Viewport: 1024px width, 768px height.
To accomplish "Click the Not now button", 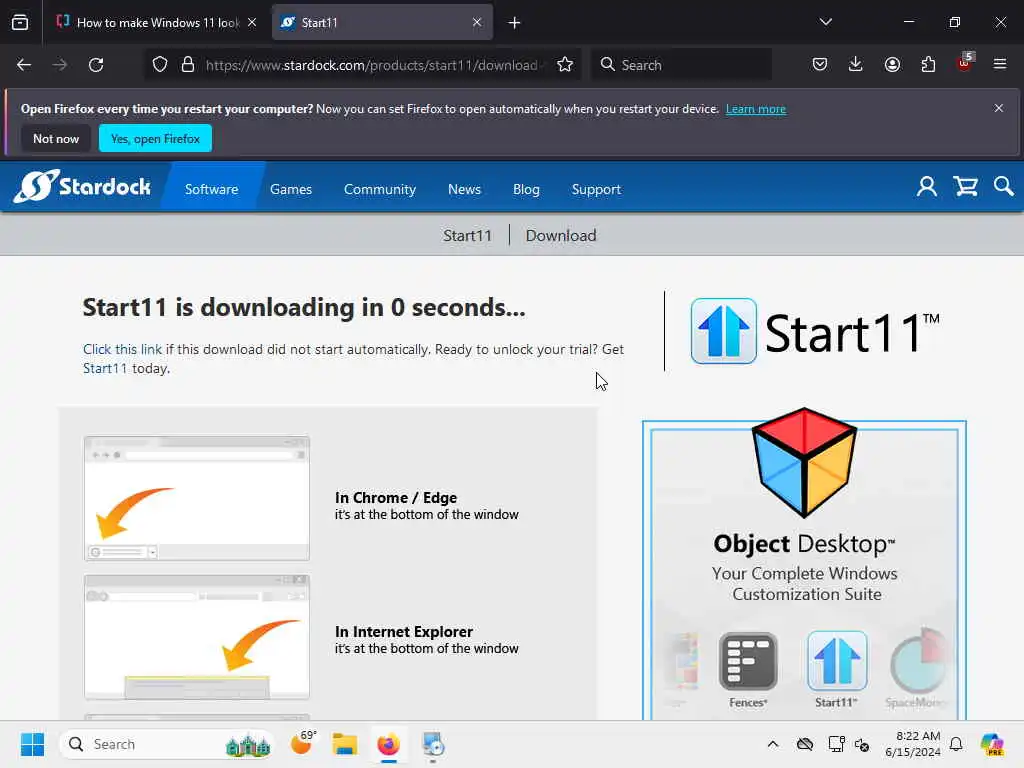I will (x=56, y=138).
